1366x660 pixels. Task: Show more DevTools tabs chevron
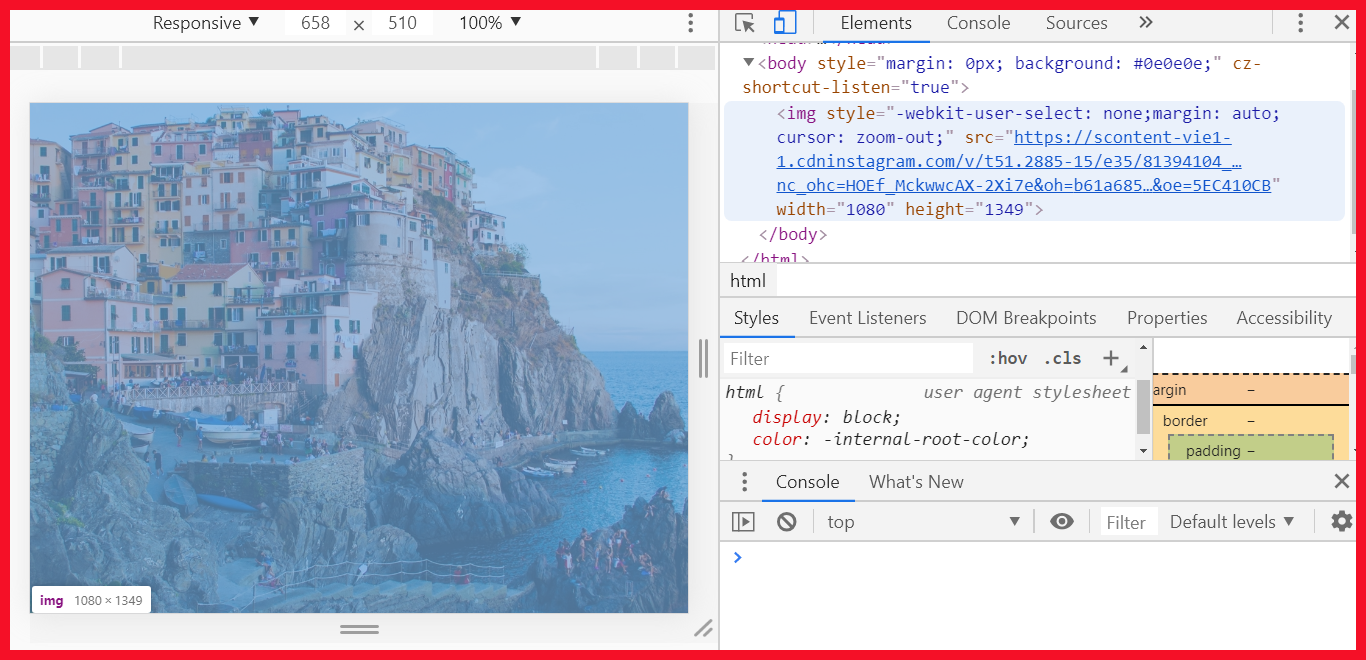(1146, 23)
